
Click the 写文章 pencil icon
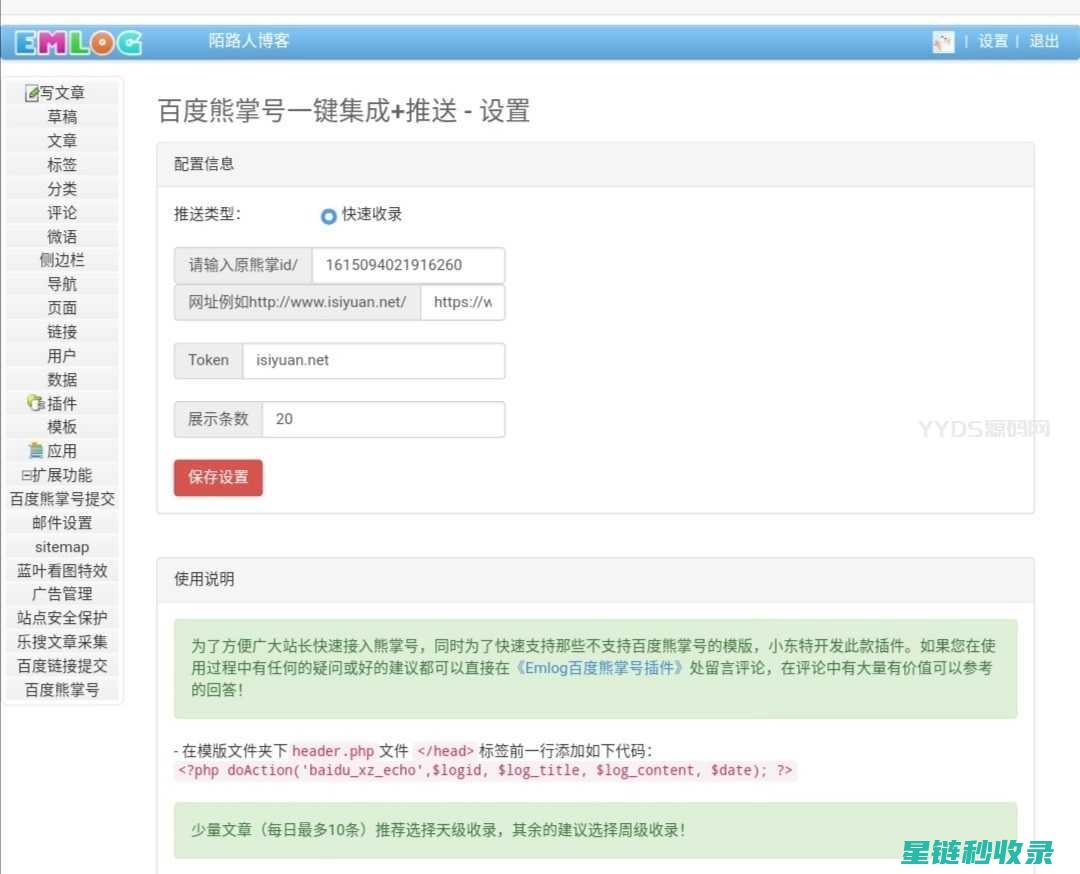tap(32, 93)
